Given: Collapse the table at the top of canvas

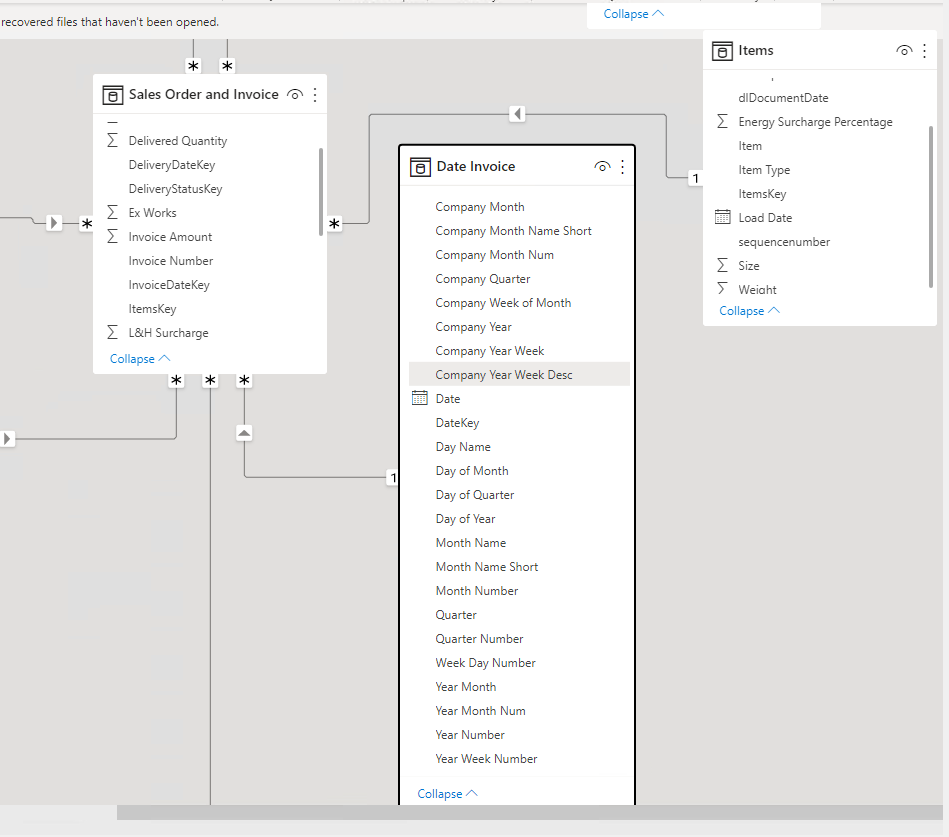Looking at the screenshot, I should click(x=634, y=14).
